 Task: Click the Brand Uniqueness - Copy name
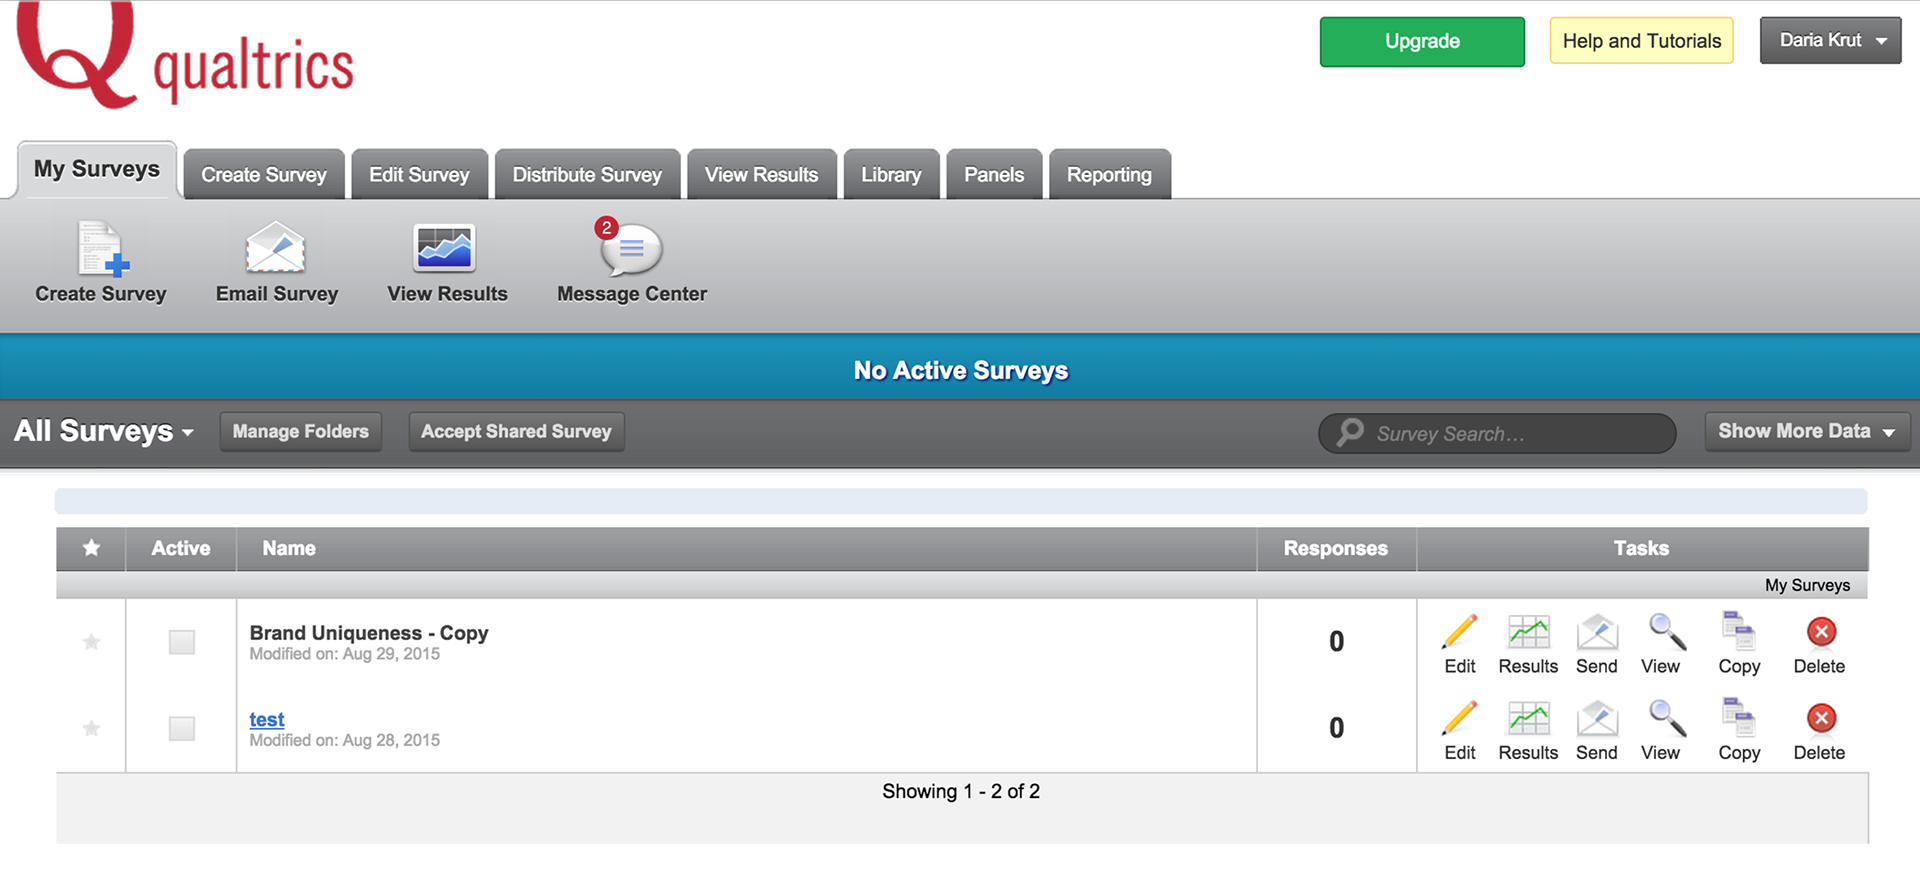point(369,632)
